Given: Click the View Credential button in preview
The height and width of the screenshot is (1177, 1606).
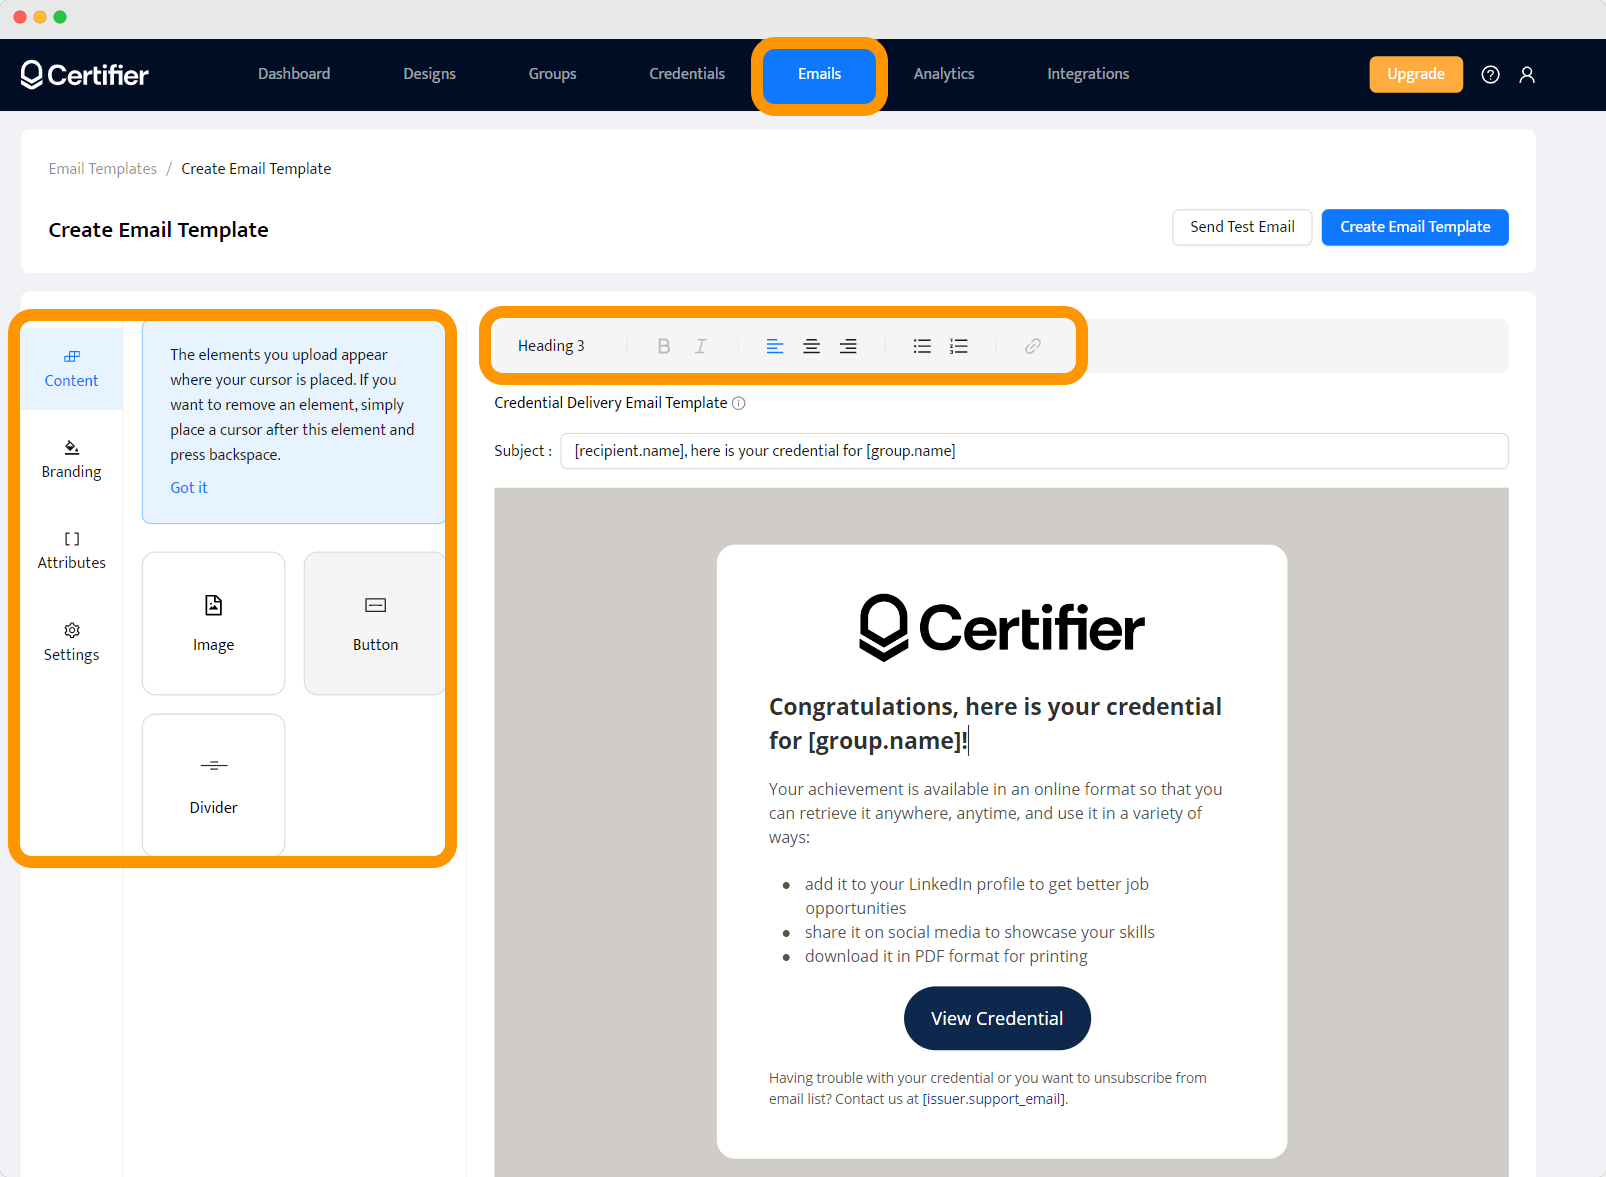Looking at the screenshot, I should [997, 1019].
